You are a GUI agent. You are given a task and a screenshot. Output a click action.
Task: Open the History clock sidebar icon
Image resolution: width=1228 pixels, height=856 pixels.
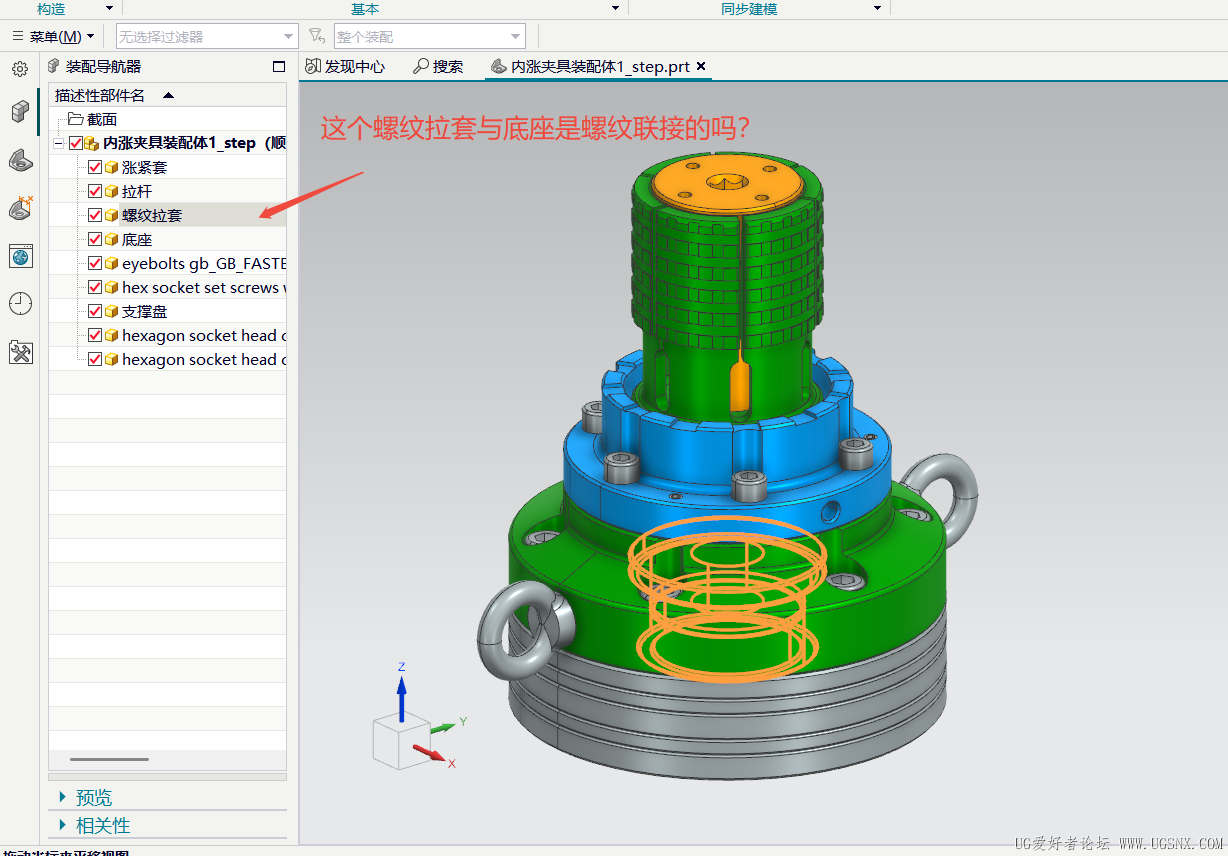pos(21,303)
